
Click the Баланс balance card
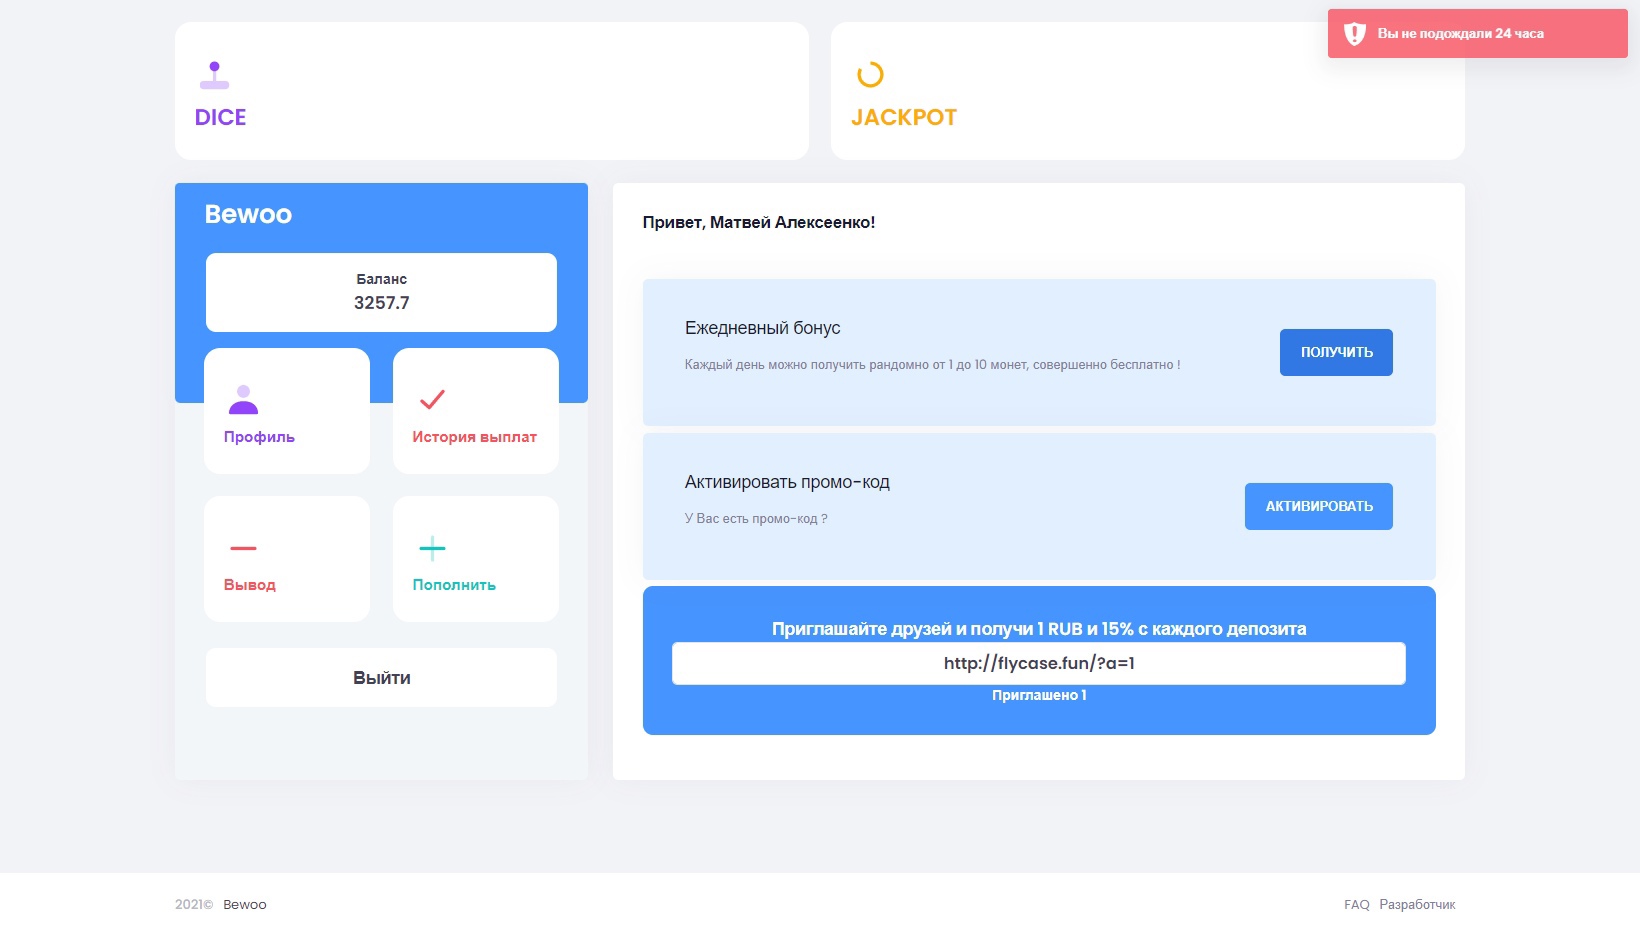tap(381, 292)
